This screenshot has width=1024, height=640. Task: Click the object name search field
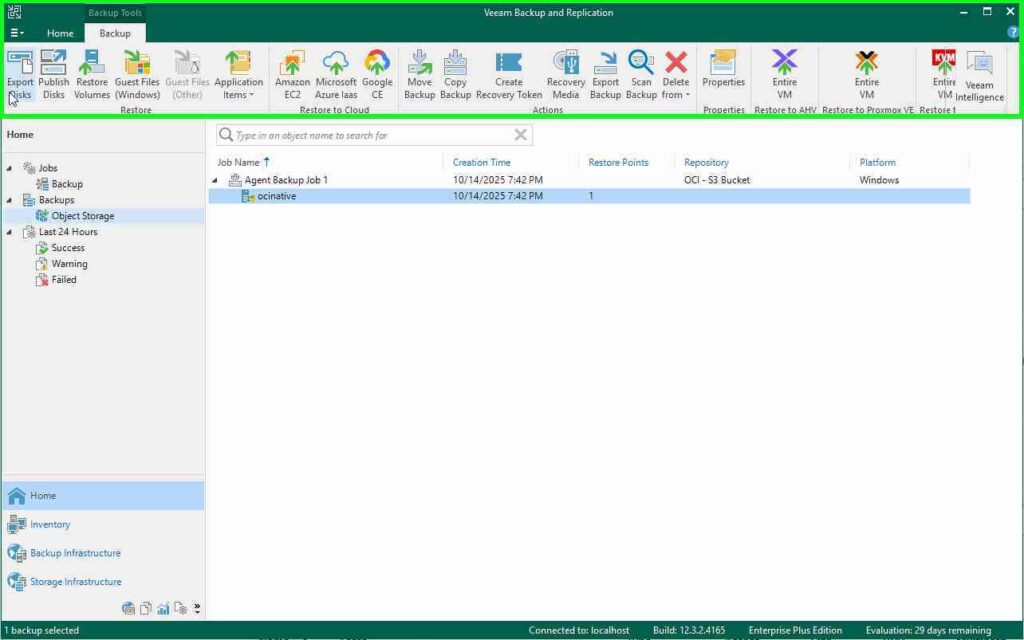[370, 135]
